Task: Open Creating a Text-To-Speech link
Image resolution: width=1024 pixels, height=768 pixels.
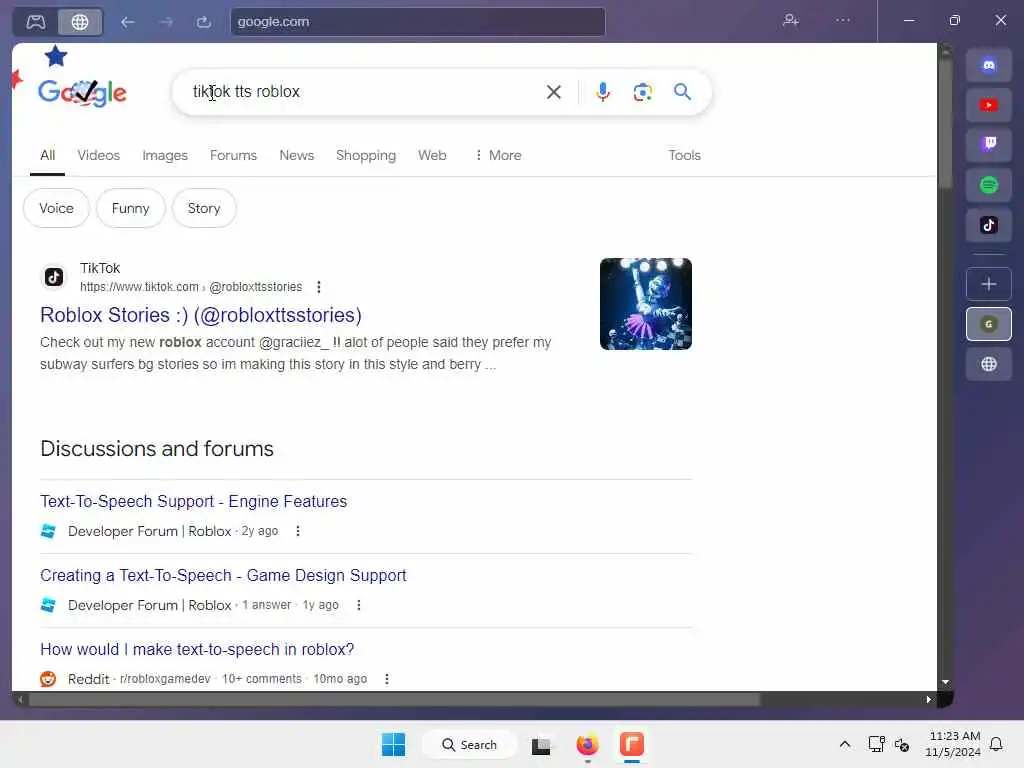Action: (223, 575)
